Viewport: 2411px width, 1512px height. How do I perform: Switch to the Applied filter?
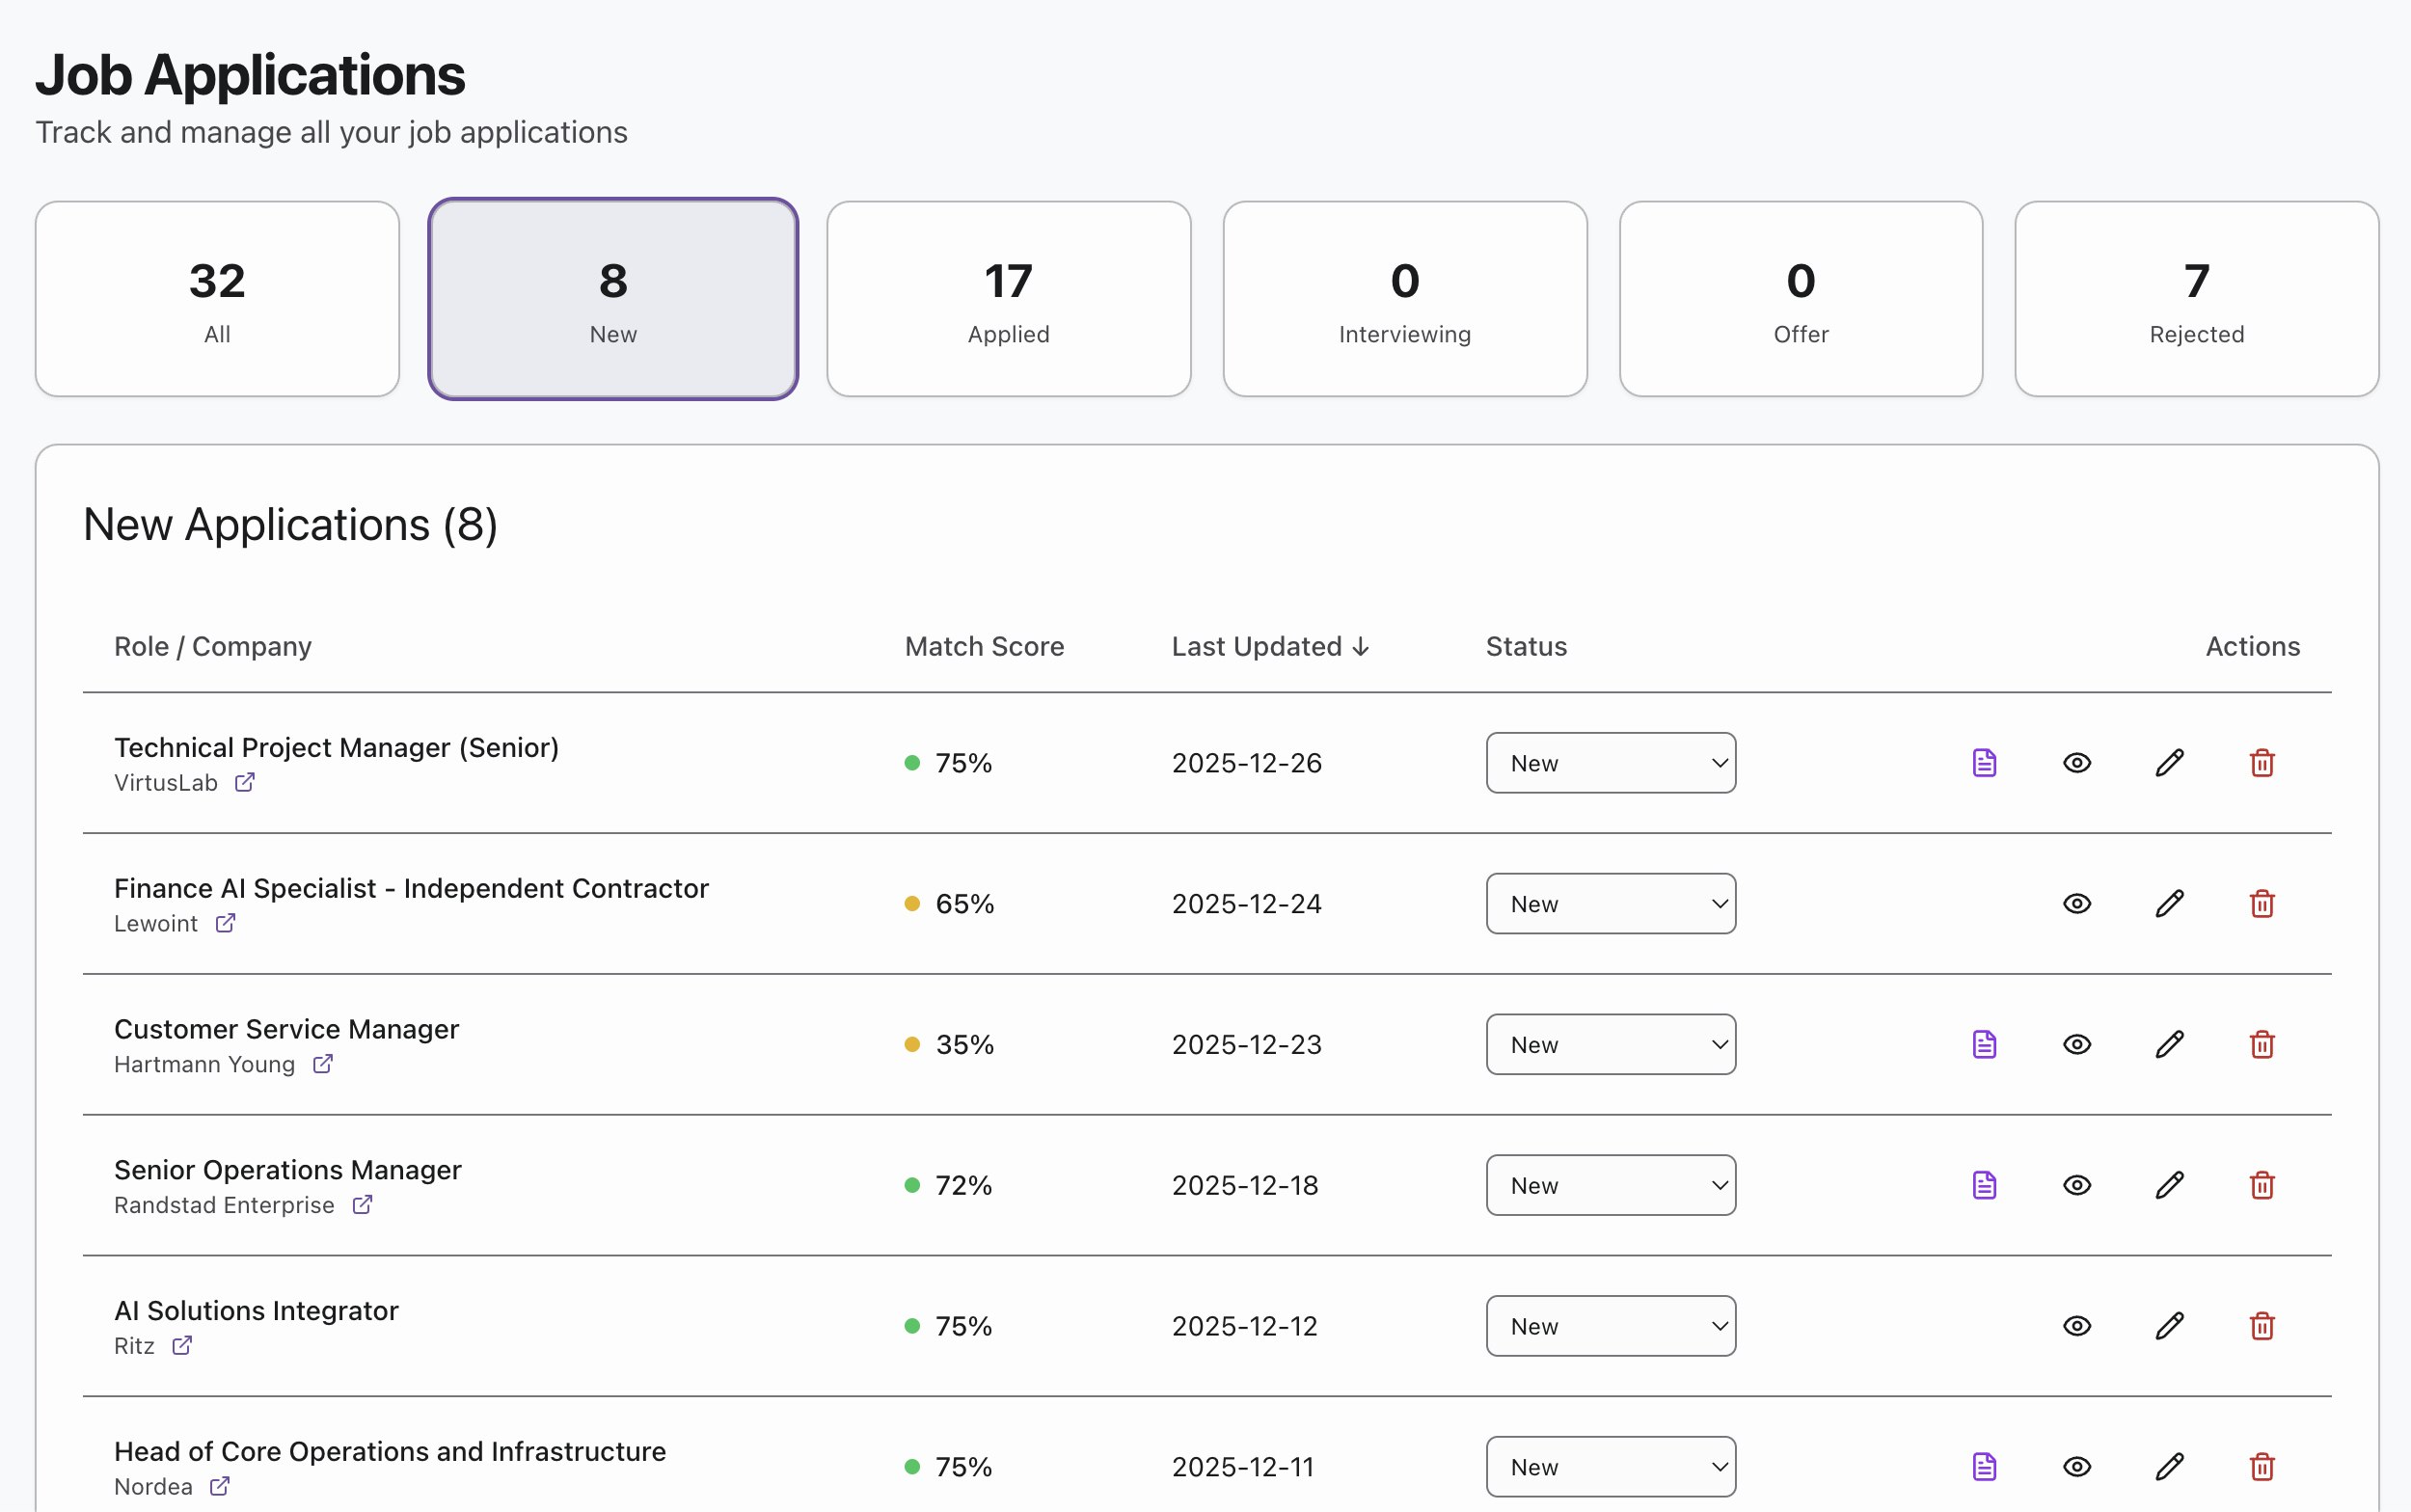(x=1007, y=298)
